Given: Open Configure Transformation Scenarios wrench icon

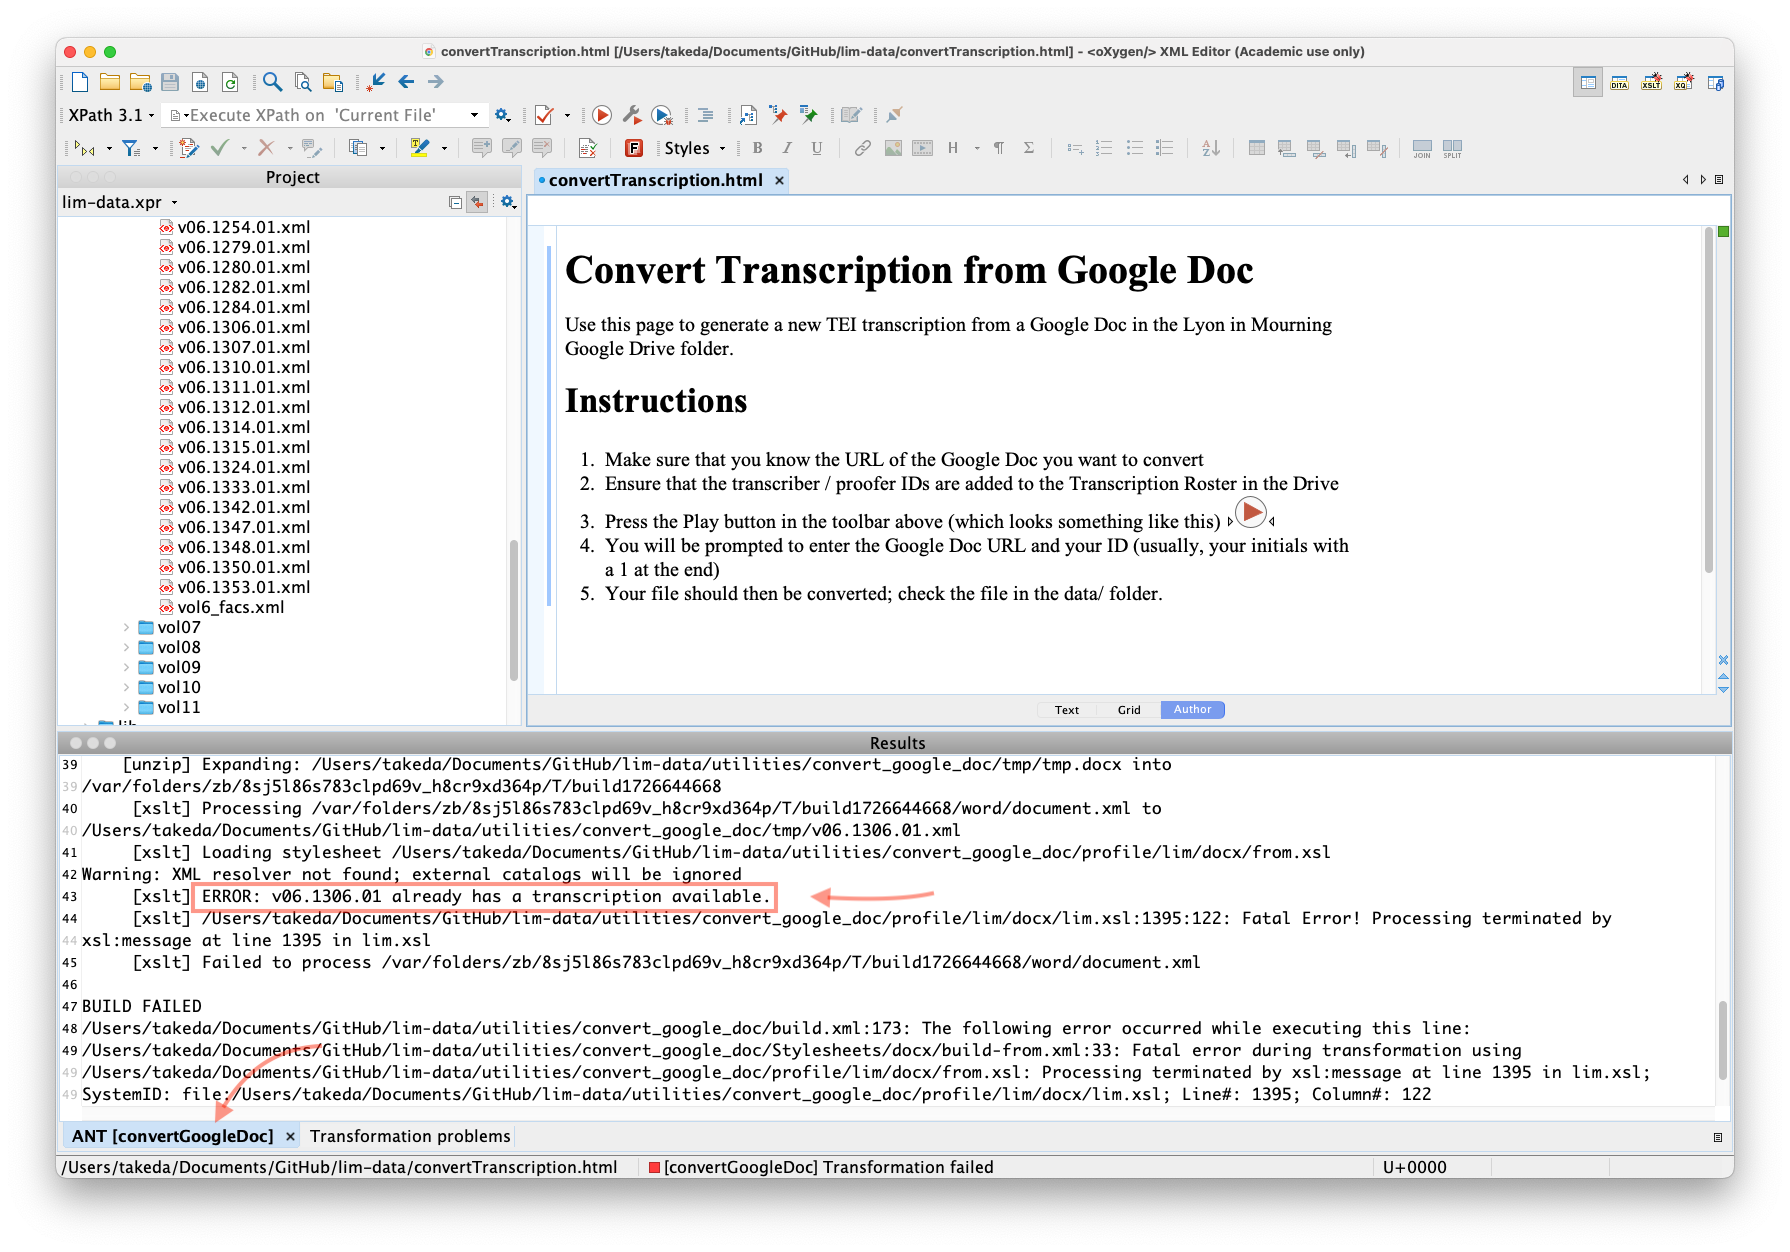Looking at the screenshot, I should (x=631, y=115).
